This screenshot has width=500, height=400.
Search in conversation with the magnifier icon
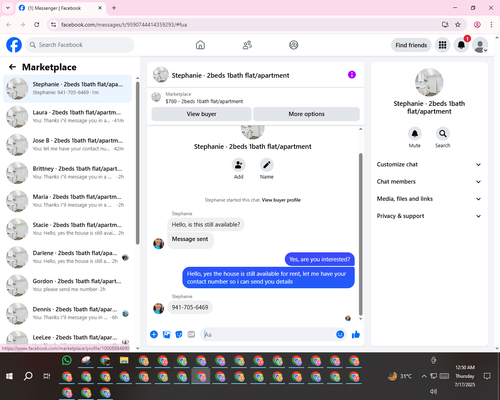tap(443, 134)
